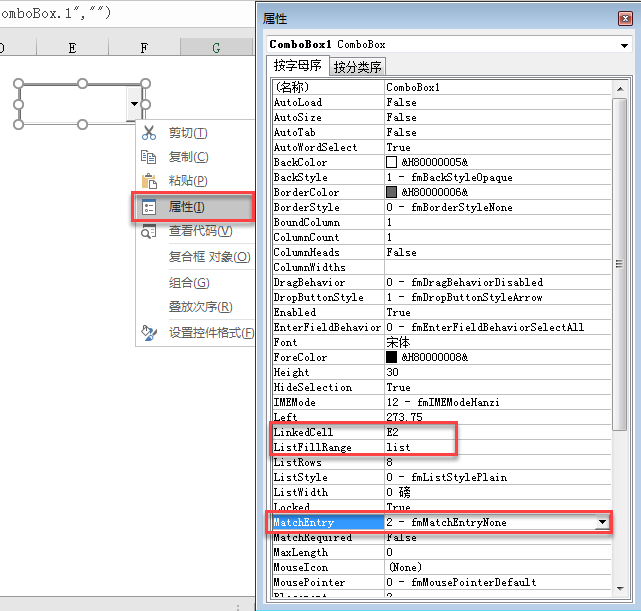Select the AutoTab property name
641x611 pixels.
click(294, 132)
